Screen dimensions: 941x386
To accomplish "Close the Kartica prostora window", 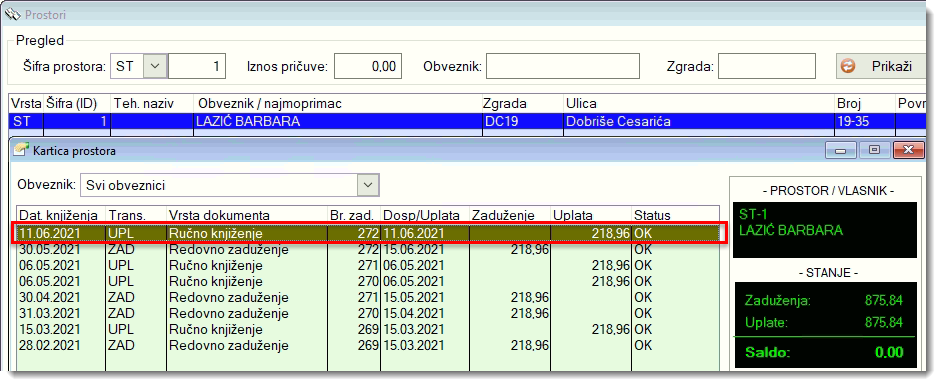I will pyautogui.click(x=907, y=150).
